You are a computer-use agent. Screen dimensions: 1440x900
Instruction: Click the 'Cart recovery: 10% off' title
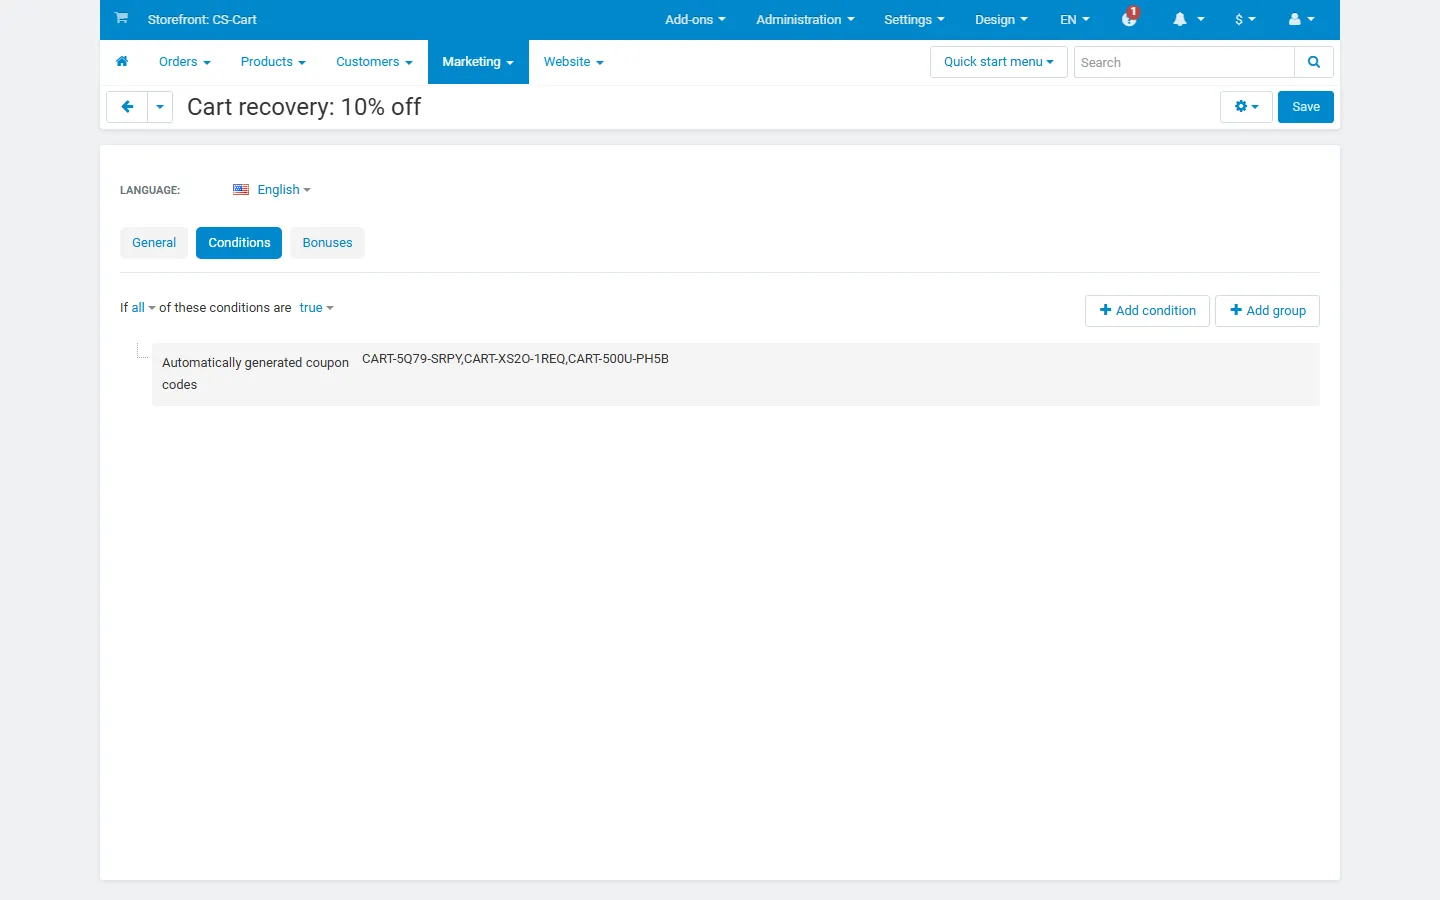click(304, 107)
